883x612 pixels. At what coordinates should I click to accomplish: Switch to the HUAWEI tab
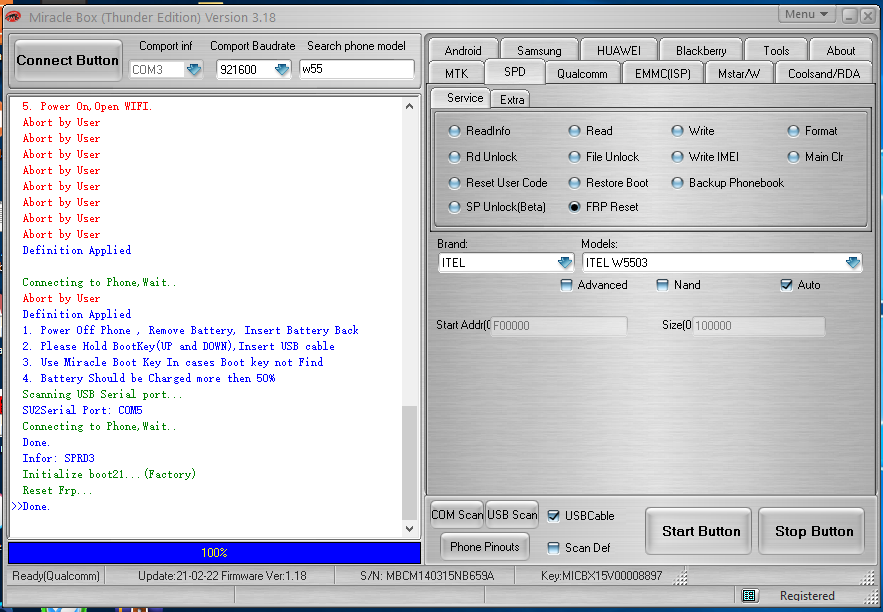(619, 51)
